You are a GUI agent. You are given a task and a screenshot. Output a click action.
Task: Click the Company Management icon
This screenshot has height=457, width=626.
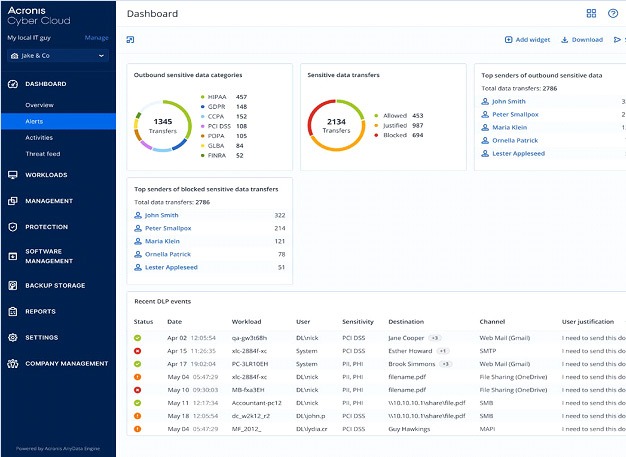tap(13, 363)
